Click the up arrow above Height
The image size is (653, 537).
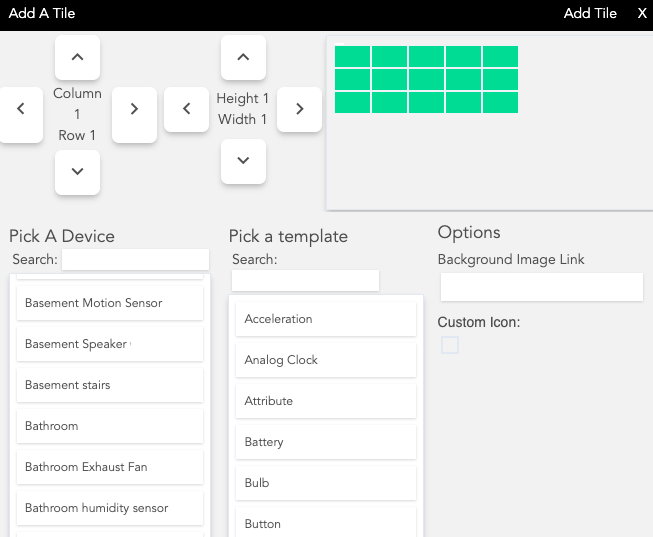(243, 57)
